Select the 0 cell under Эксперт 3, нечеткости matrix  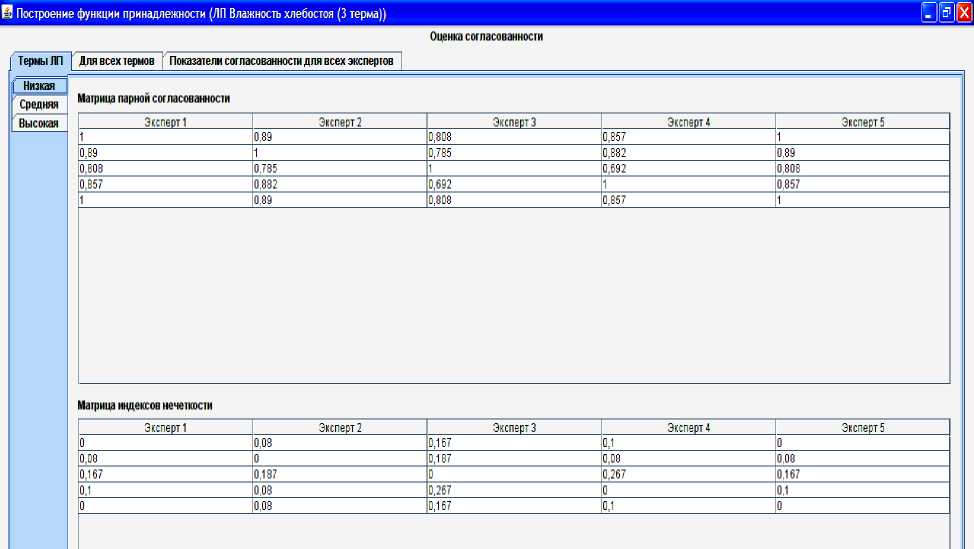pos(514,474)
